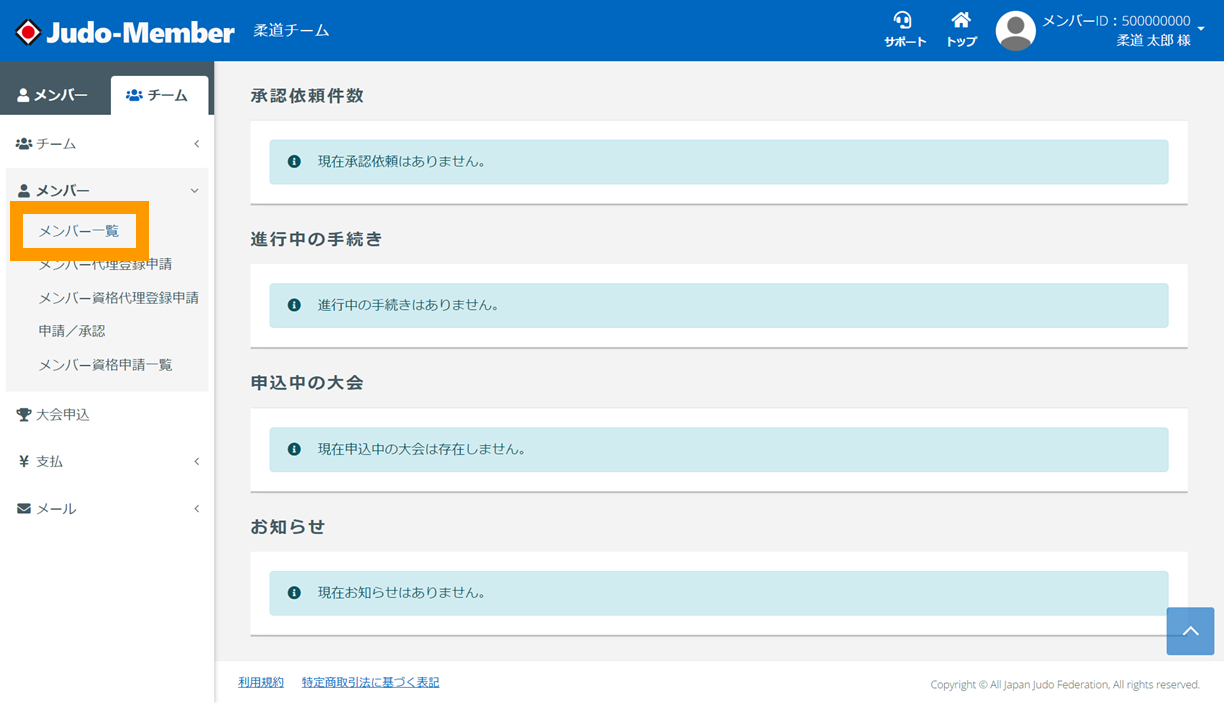Click the All Japan Judo Federation copyright text
This screenshot has height=703, width=1224.
tap(1065, 684)
